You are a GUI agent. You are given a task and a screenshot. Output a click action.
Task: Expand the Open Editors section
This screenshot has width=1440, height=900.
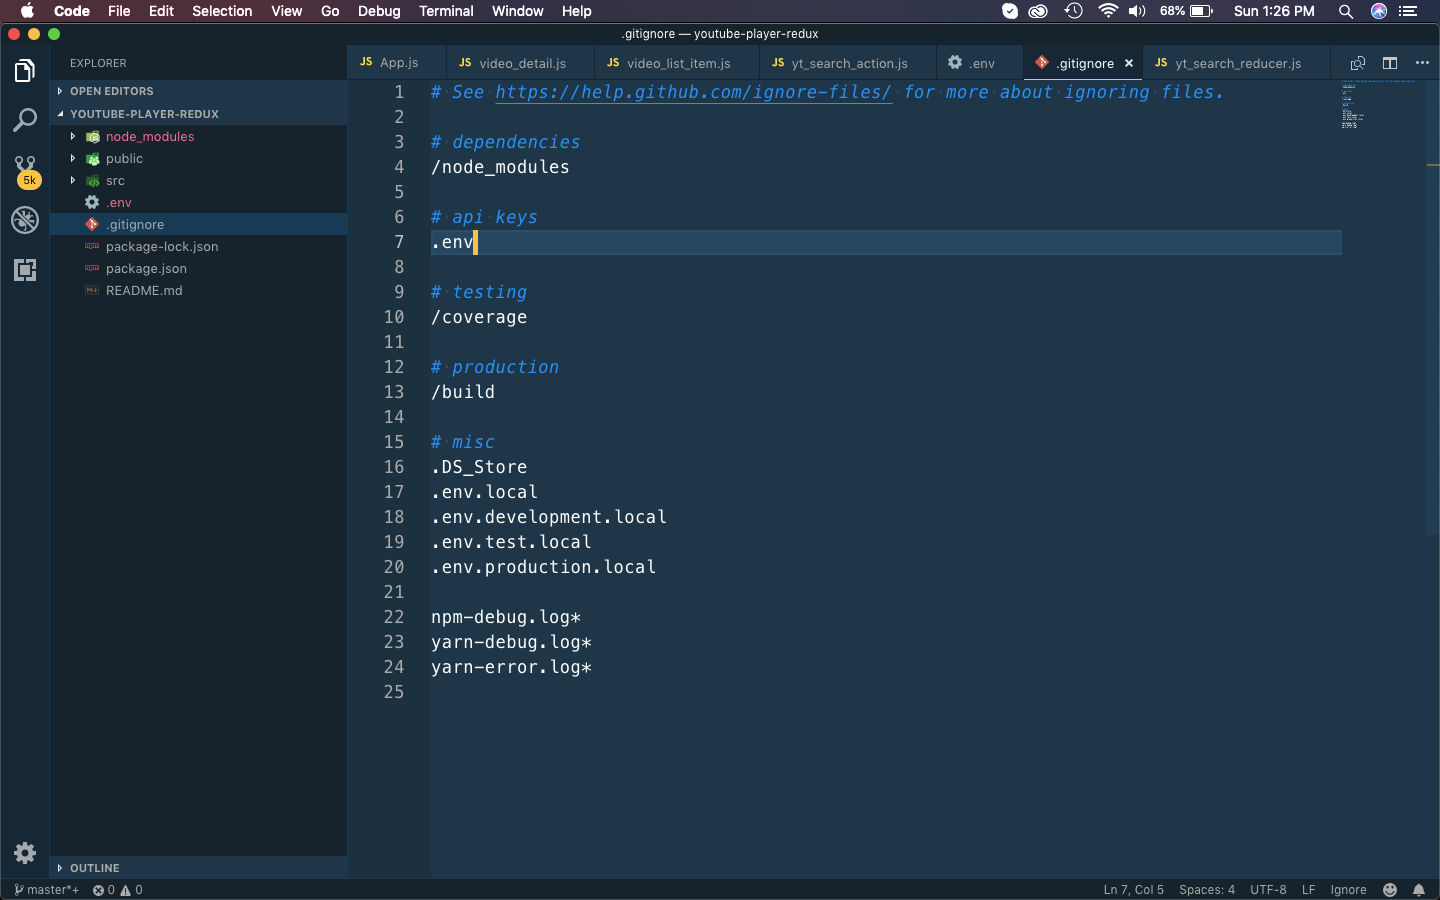coord(199,91)
